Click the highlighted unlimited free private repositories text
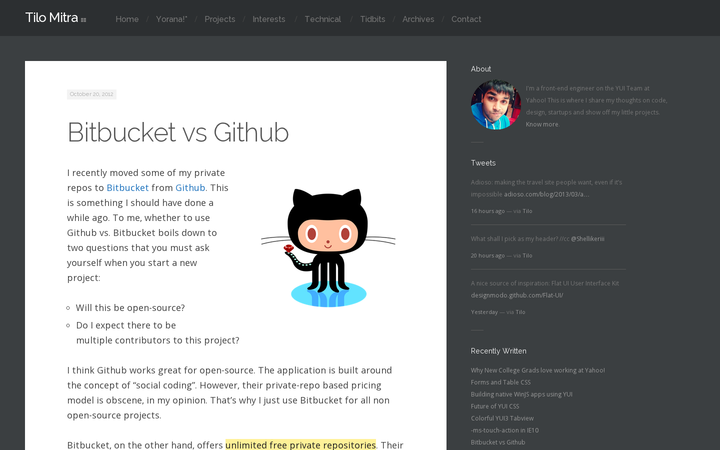The height and width of the screenshot is (450, 720). [x=300, y=445]
